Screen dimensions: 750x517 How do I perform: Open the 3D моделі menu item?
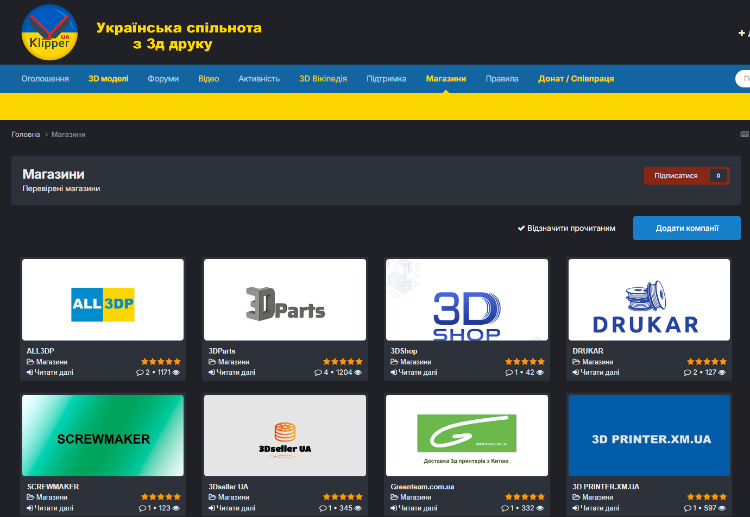pos(108,79)
